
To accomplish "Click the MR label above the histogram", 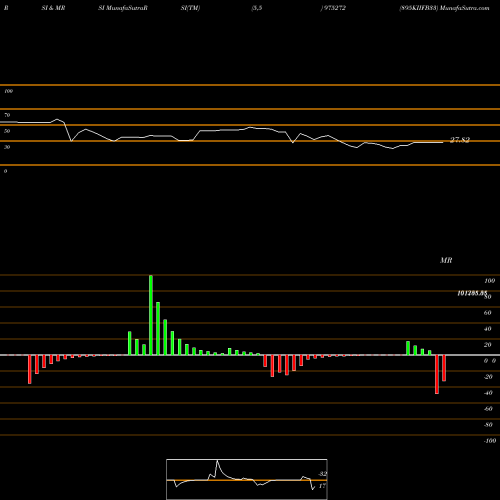I will 446,260.
